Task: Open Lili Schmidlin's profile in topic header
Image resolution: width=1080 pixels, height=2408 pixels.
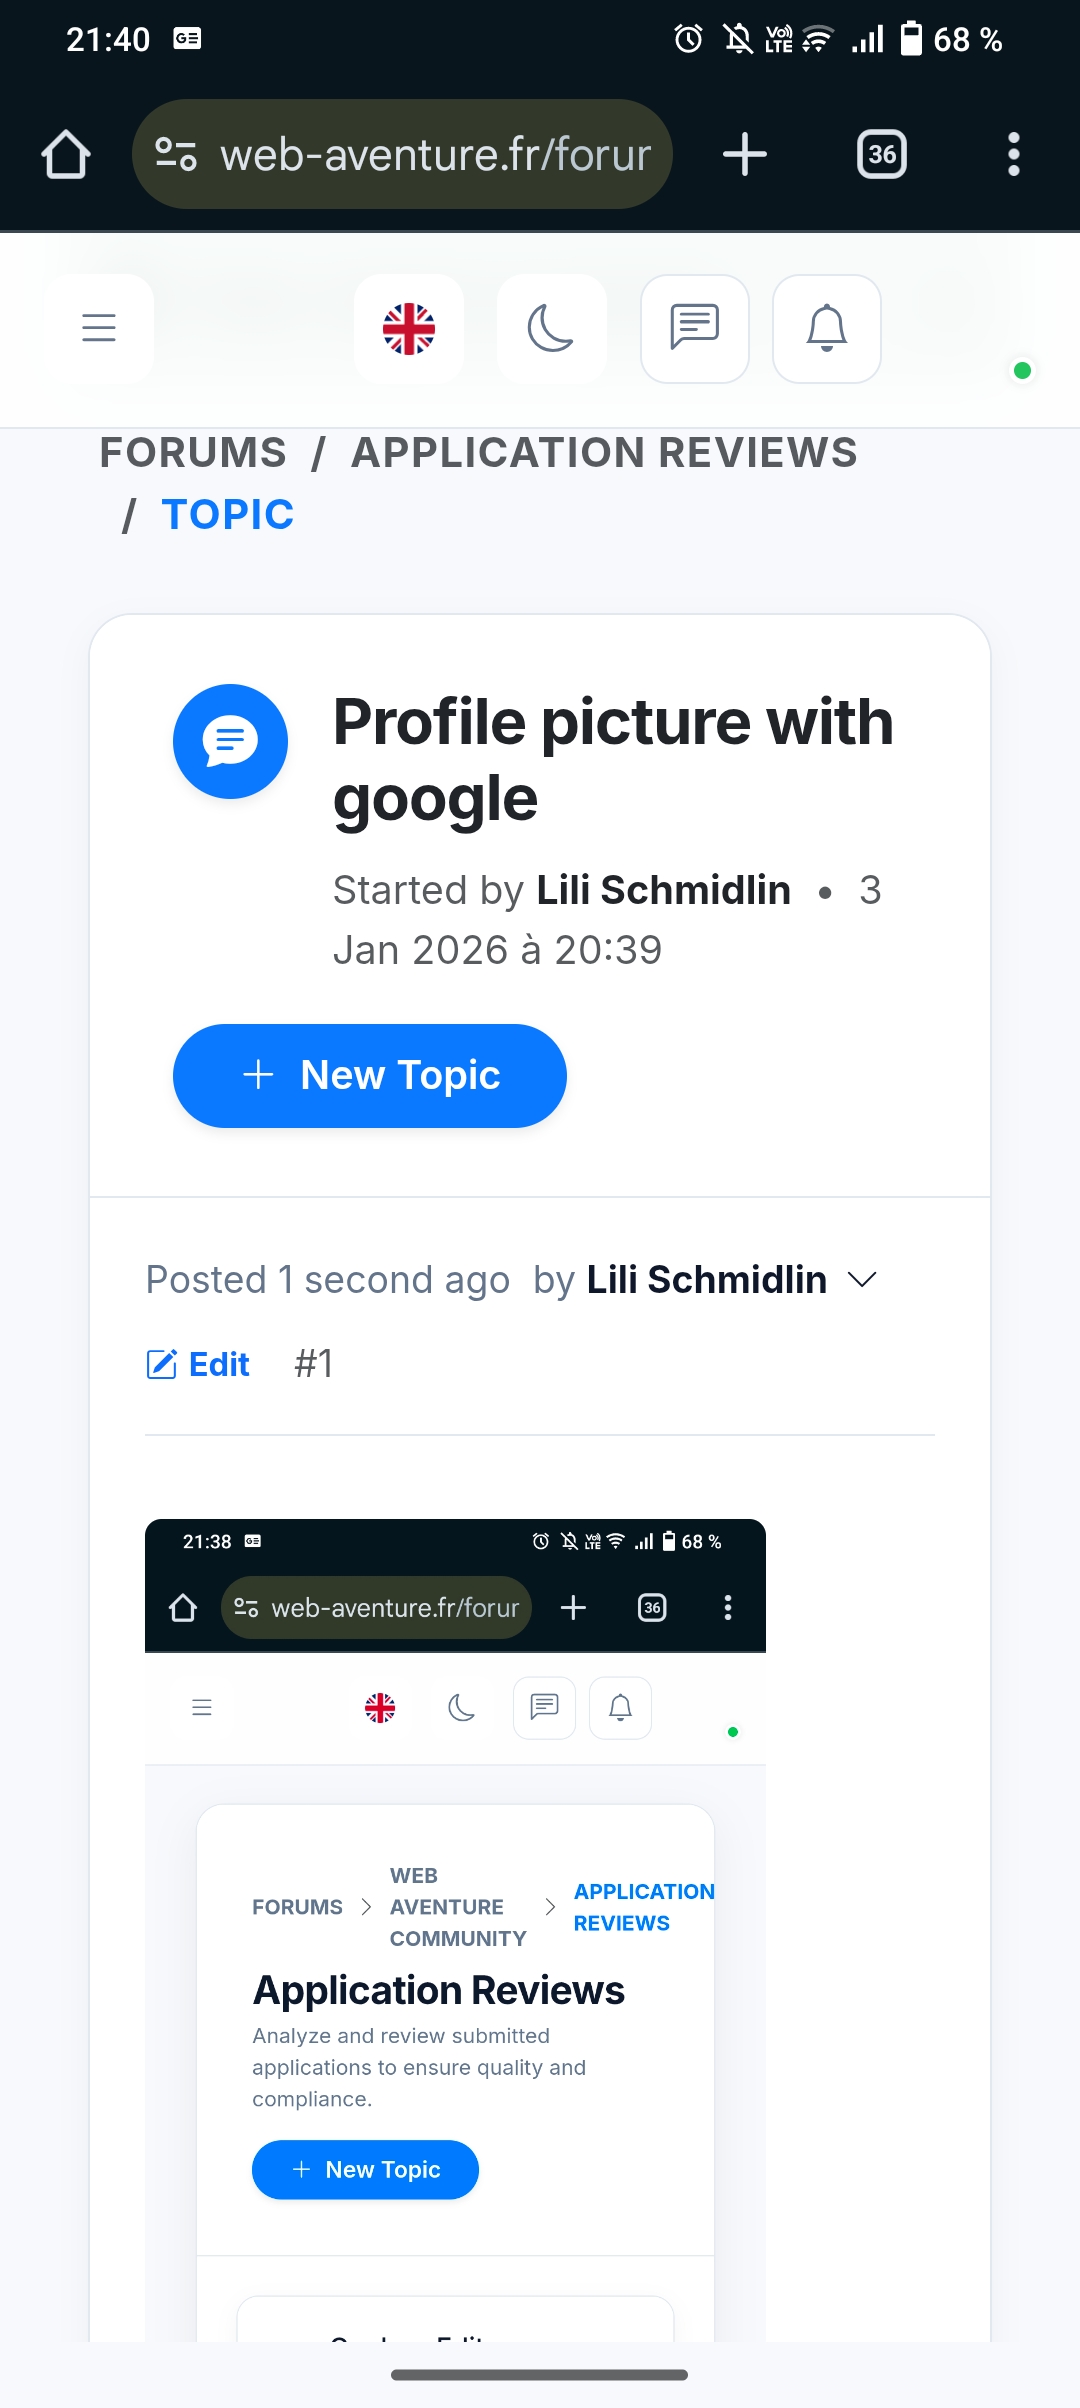Action: coord(663,890)
